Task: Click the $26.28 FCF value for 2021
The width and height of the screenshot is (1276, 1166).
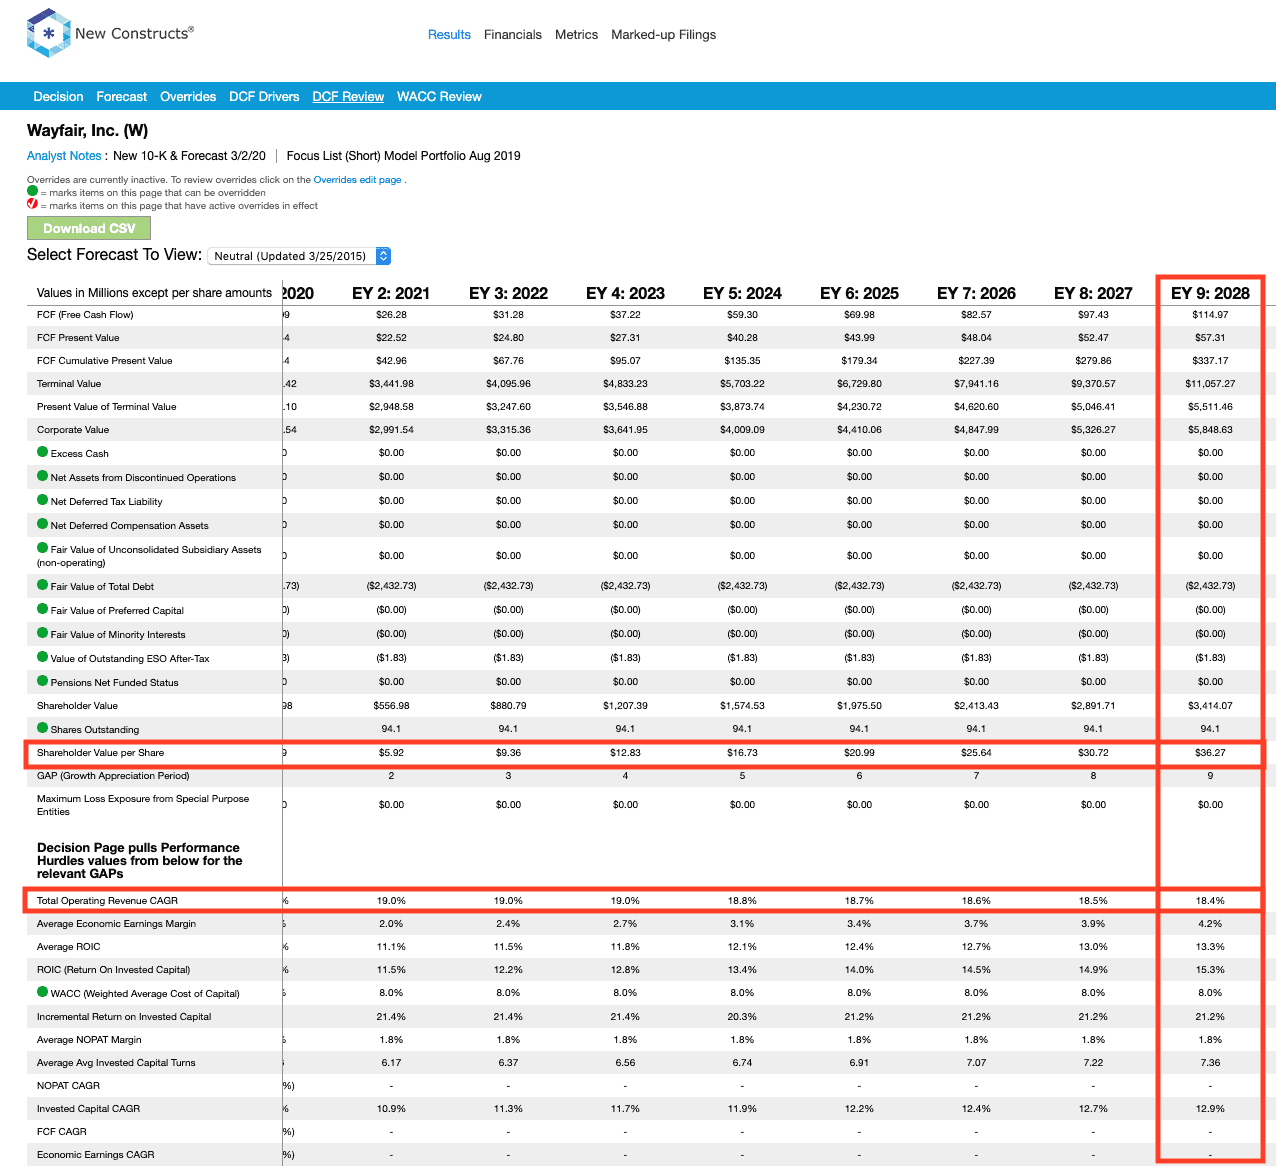Action: pos(391,315)
